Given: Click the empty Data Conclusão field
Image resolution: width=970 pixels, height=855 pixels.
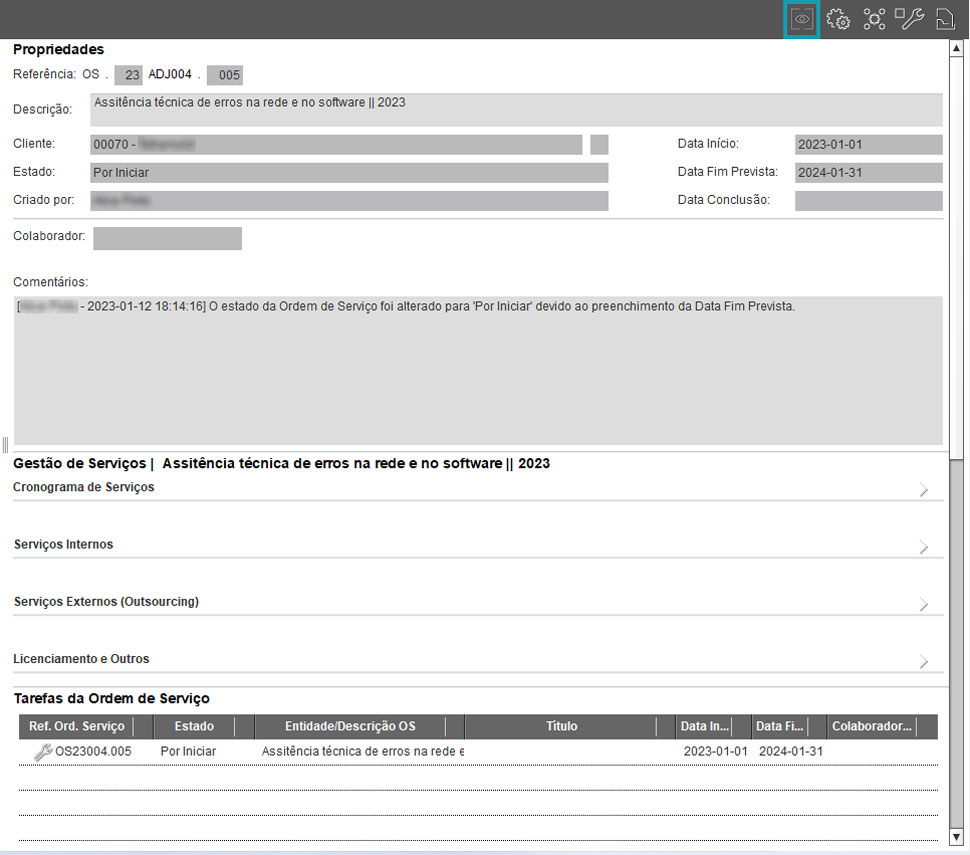Looking at the screenshot, I should pos(868,201).
